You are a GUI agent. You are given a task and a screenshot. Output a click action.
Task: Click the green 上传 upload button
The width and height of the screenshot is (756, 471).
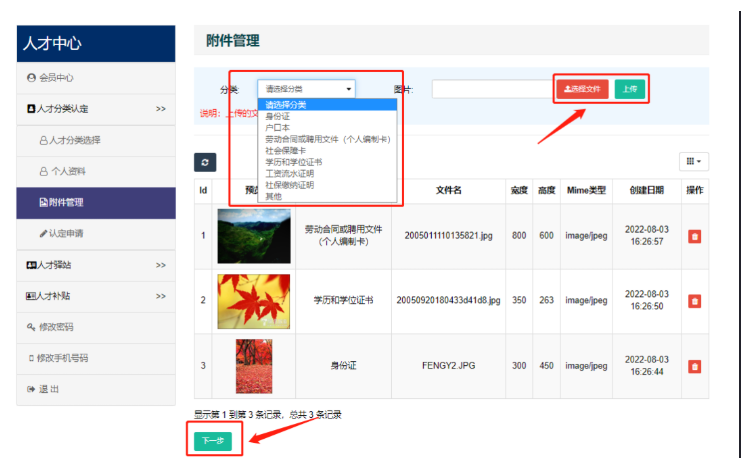coord(630,89)
